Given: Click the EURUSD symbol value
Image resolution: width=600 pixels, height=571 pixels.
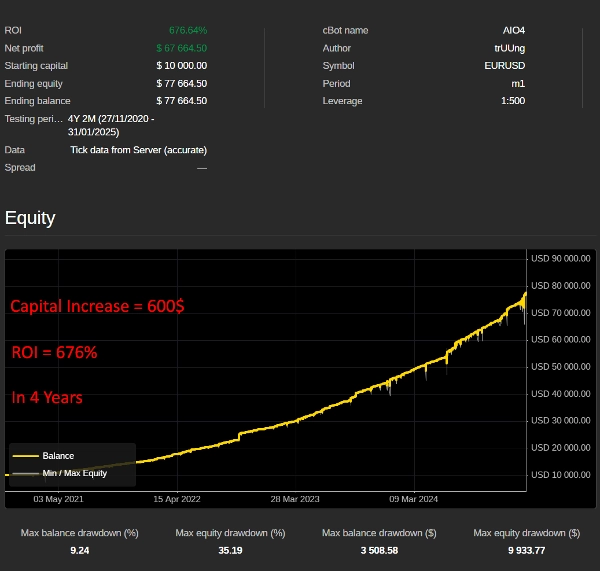Looking at the screenshot, I should 506,66.
